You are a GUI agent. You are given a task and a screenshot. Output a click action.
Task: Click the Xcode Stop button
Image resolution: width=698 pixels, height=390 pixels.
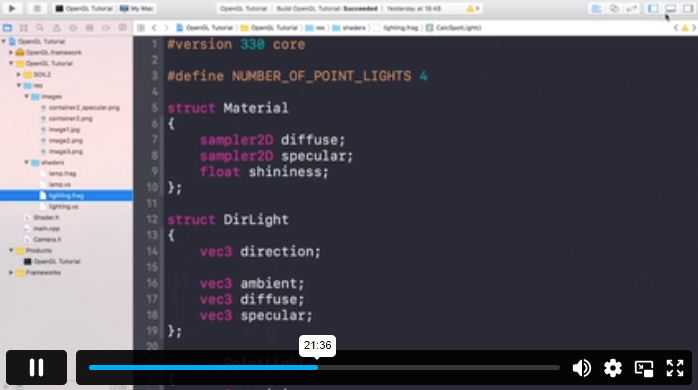tap(37, 8)
